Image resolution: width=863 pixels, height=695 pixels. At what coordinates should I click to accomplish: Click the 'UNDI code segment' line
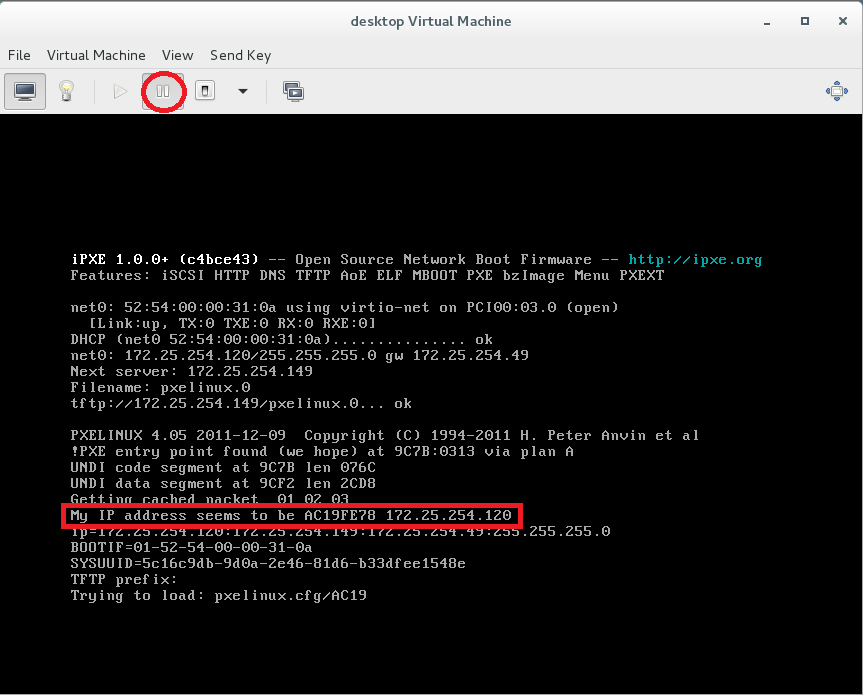click(x=223, y=467)
